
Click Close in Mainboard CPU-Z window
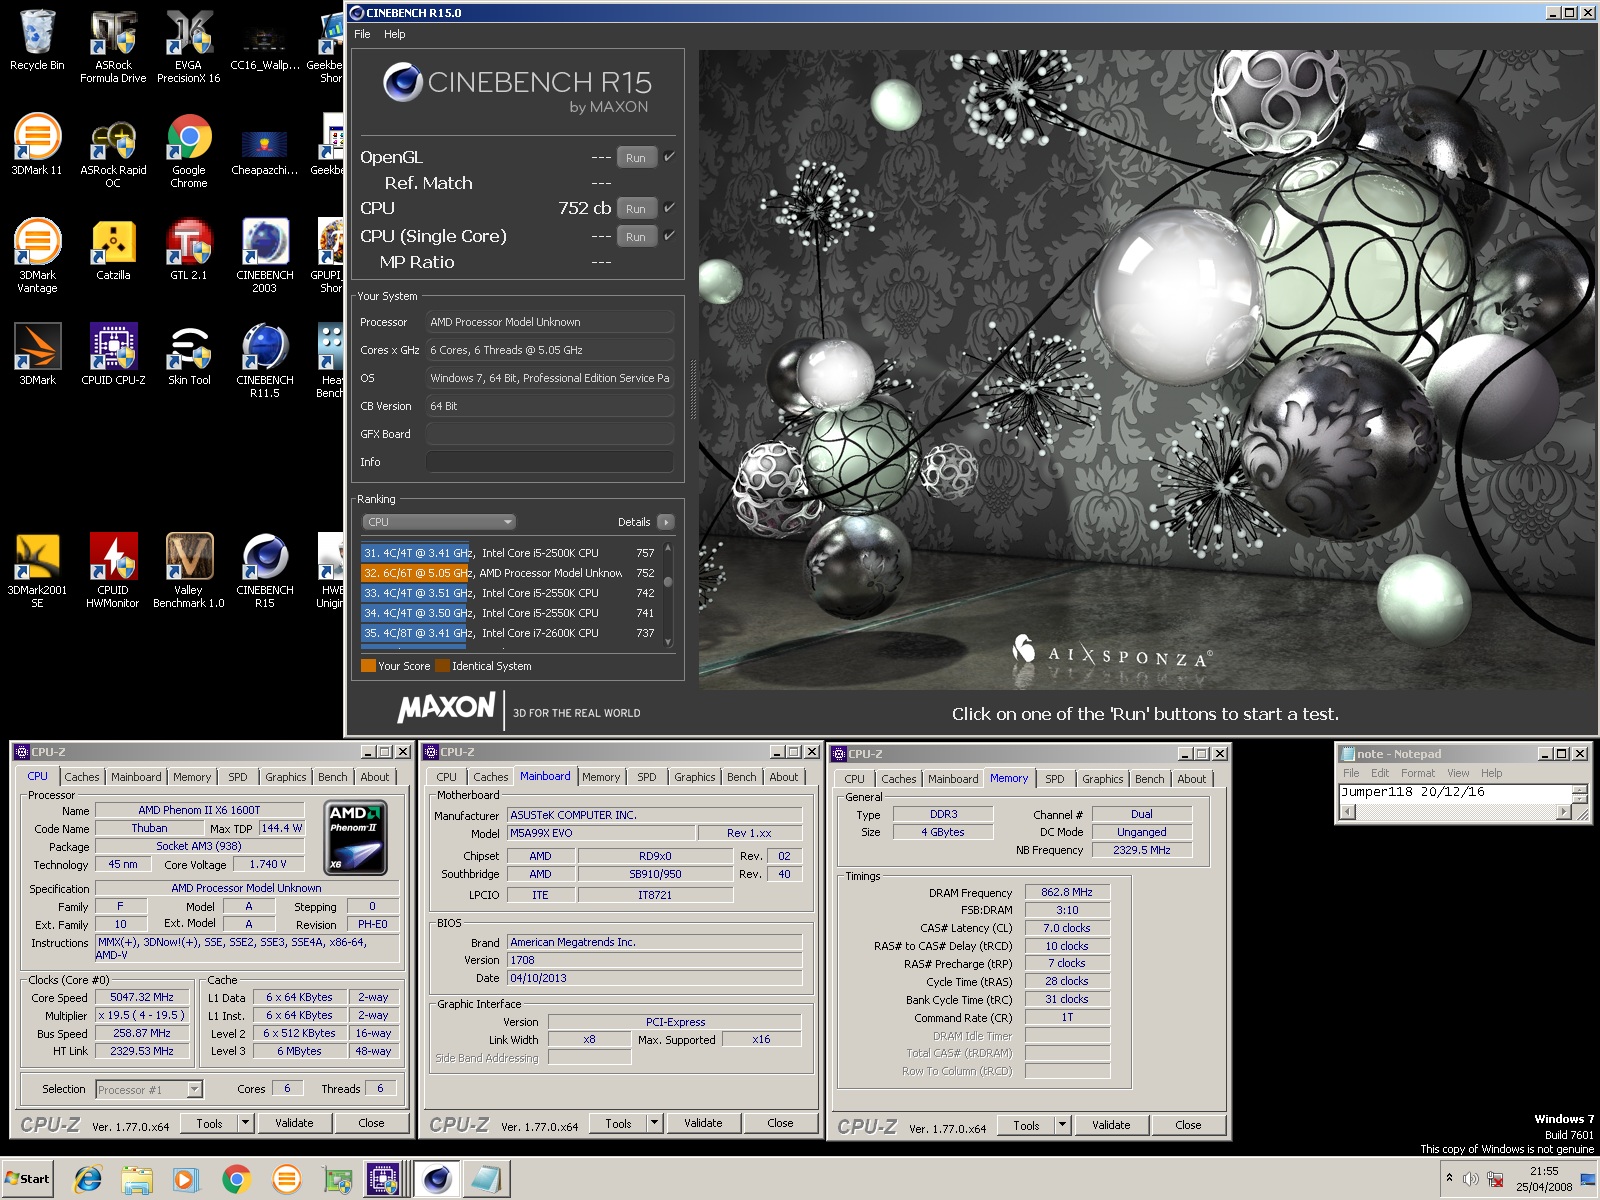tap(780, 1123)
